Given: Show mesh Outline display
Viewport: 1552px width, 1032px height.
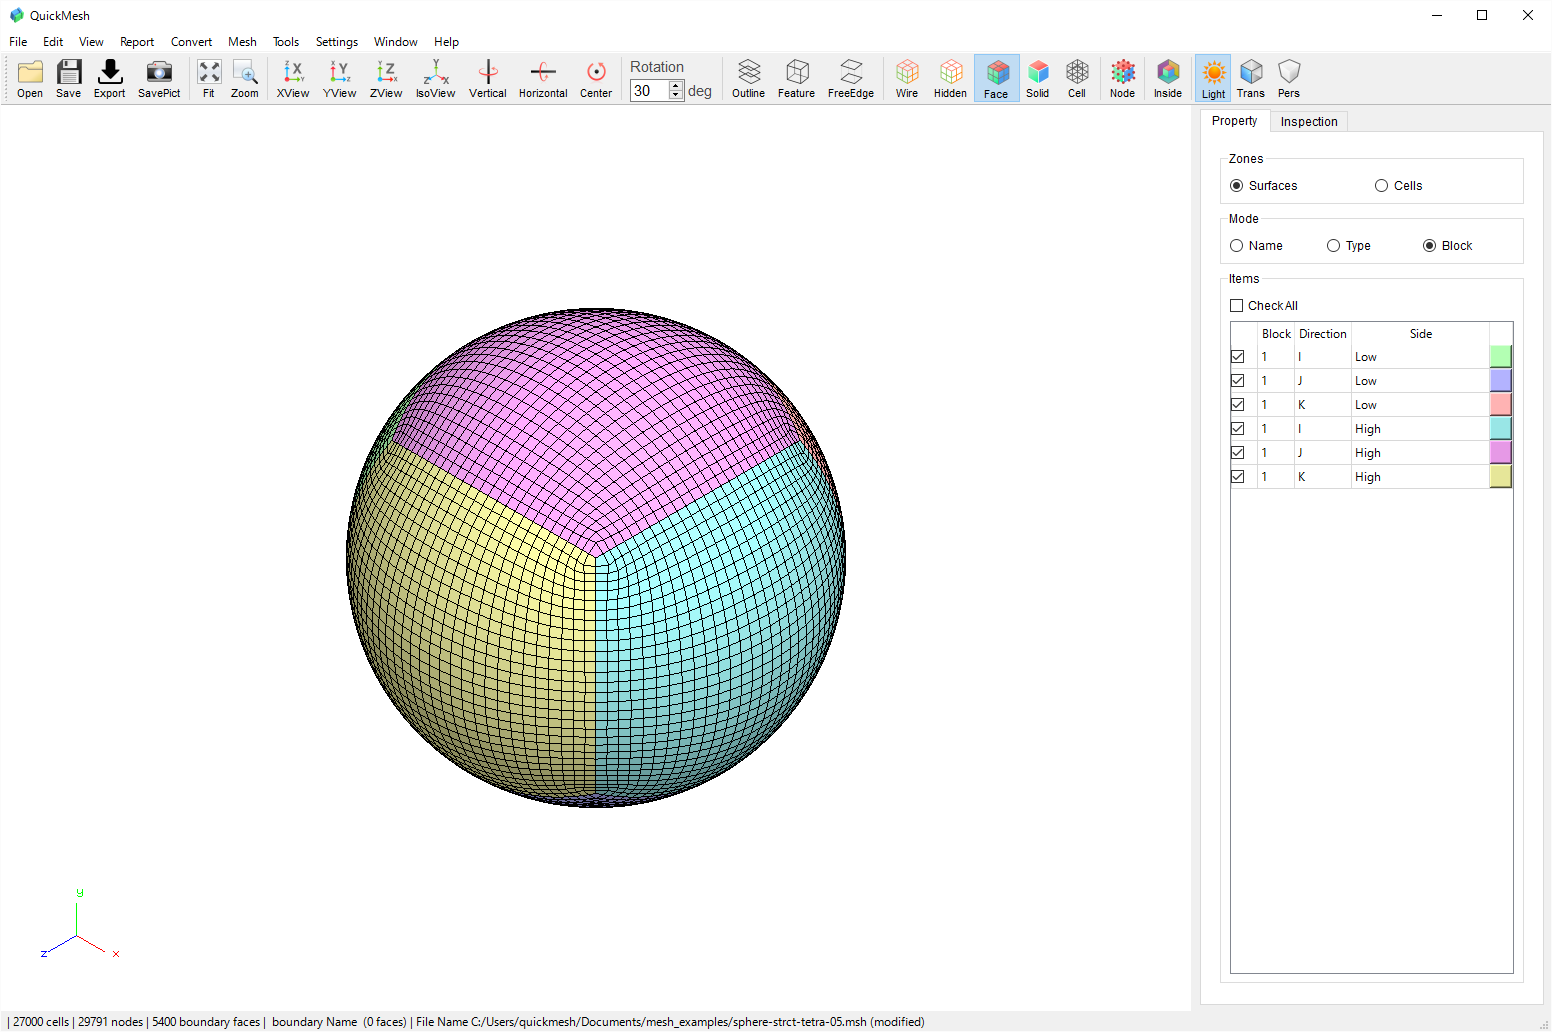Looking at the screenshot, I should (x=749, y=78).
